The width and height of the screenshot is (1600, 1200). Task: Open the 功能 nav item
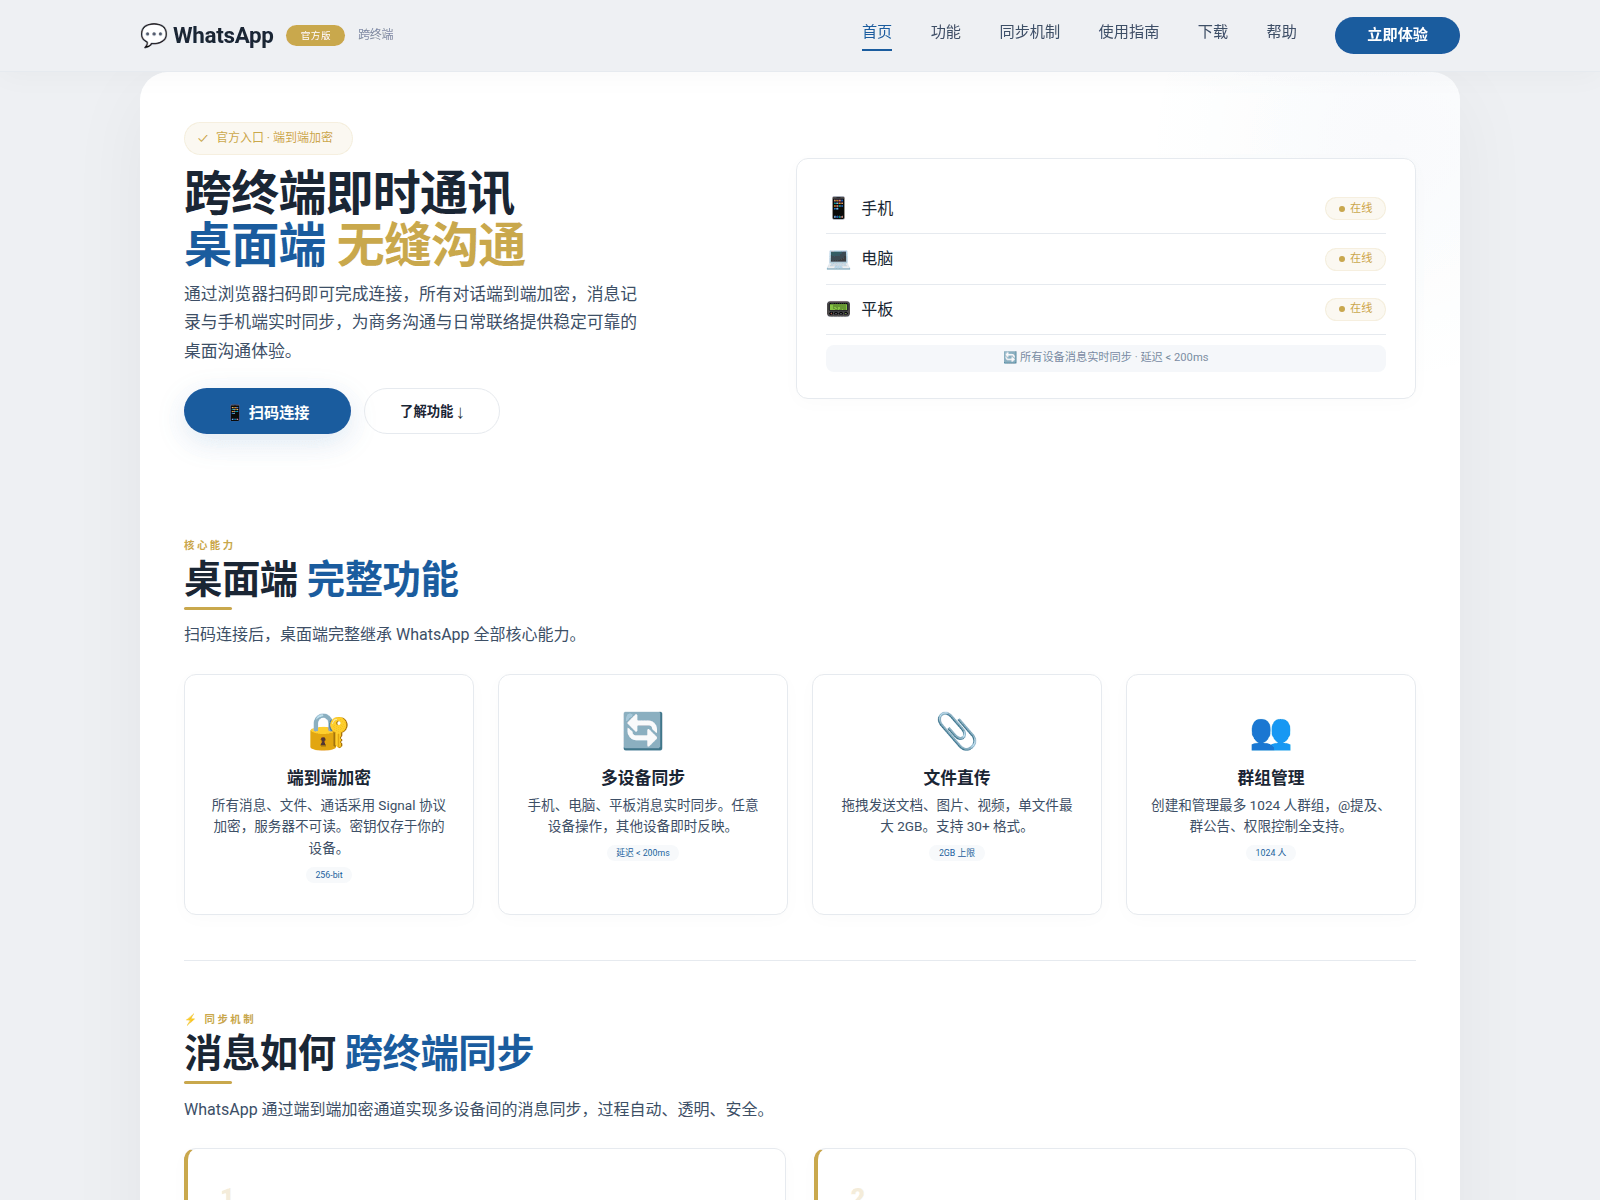click(x=946, y=32)
